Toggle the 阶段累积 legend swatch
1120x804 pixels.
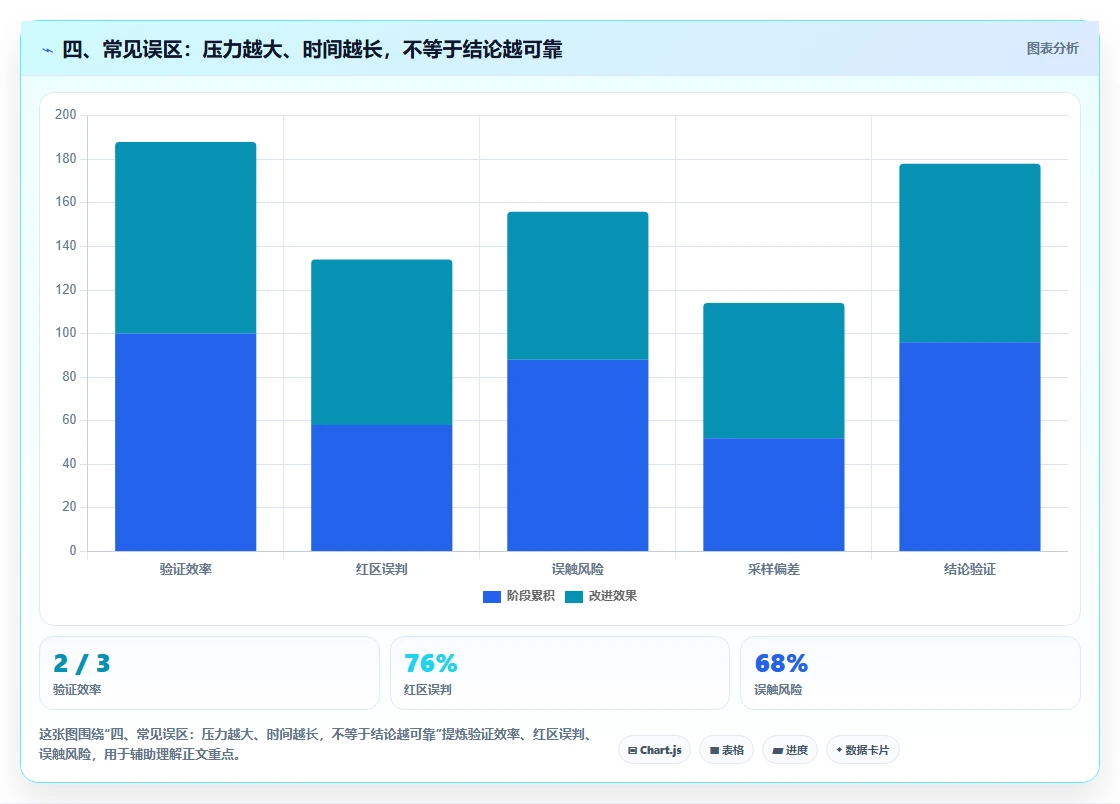pos(491,596)
